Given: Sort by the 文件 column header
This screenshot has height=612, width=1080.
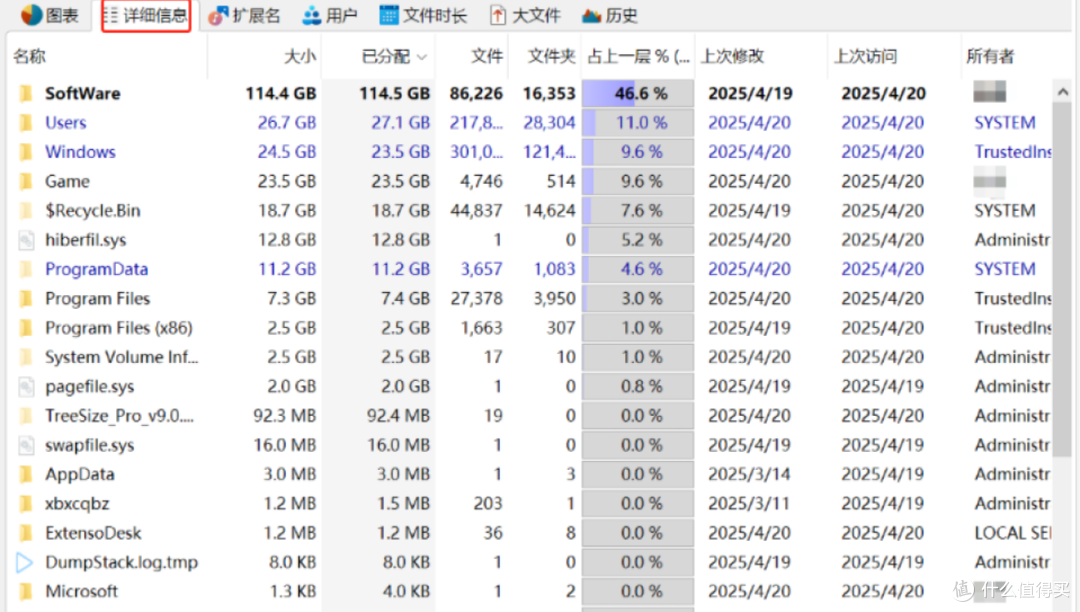Looking at the screenshot, I should [x=487, y=56].
